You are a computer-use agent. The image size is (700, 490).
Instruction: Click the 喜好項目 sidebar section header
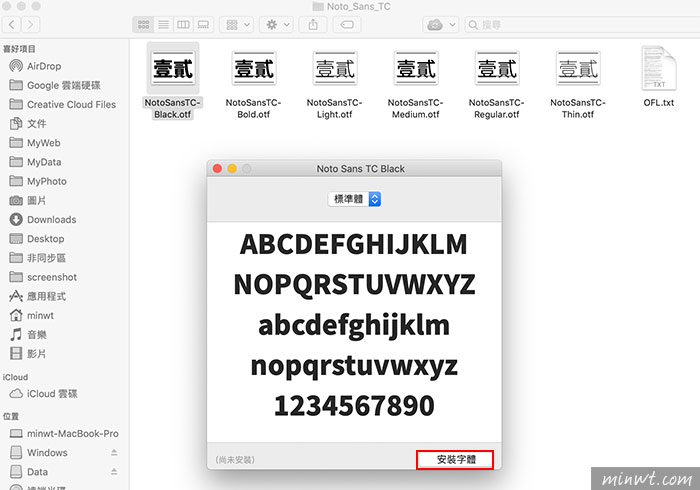pos(19,49)
